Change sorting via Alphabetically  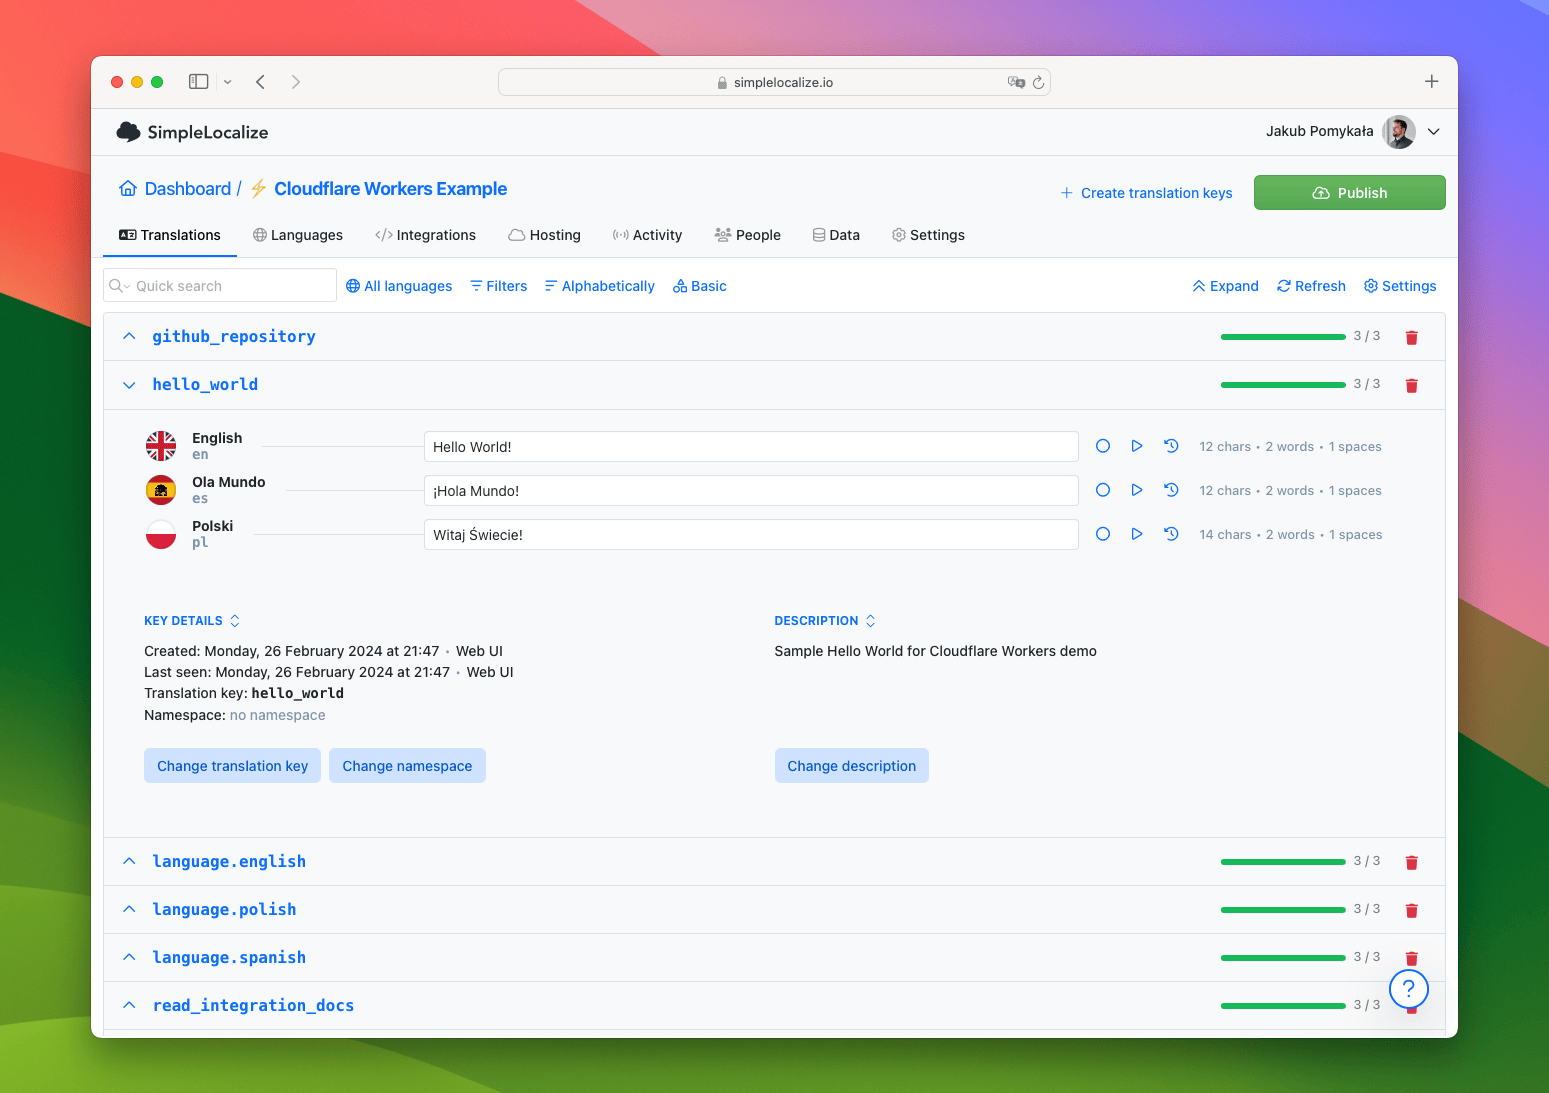tap(599, 286)
